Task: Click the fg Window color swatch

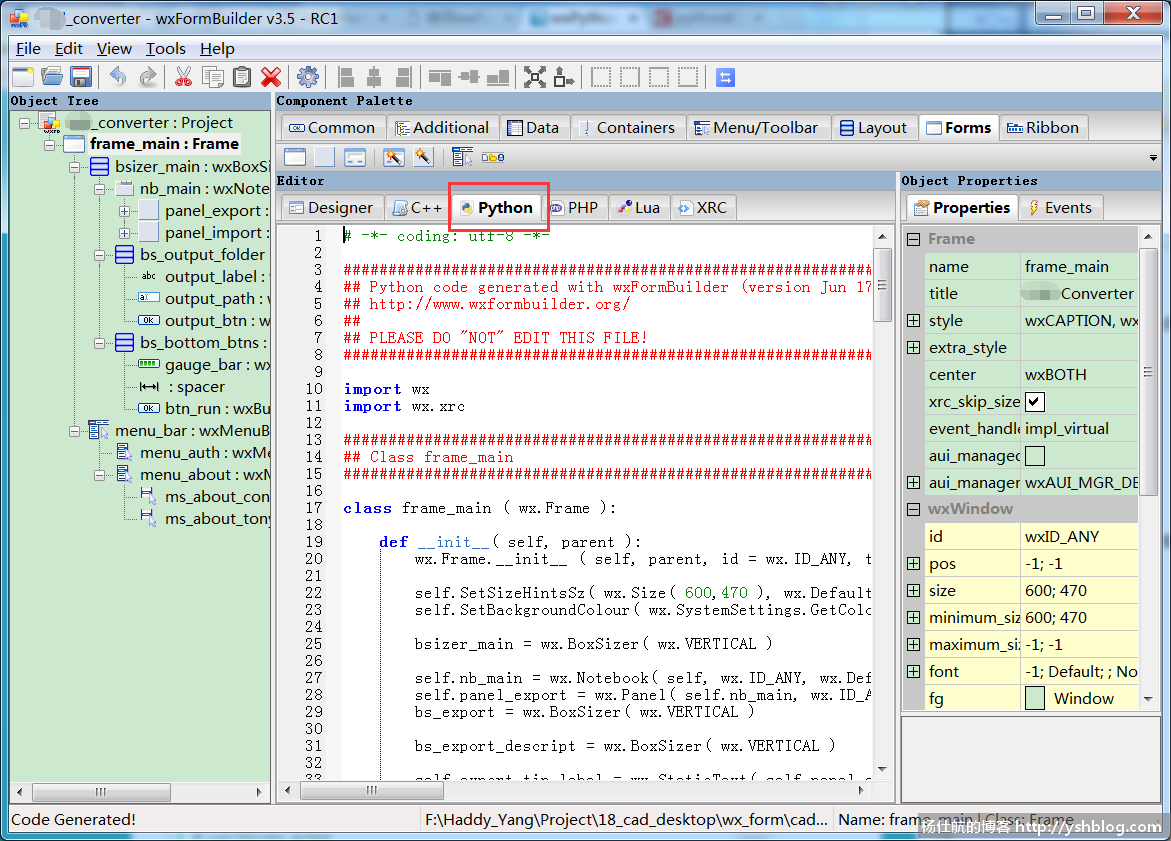Action: [1034, 698]
